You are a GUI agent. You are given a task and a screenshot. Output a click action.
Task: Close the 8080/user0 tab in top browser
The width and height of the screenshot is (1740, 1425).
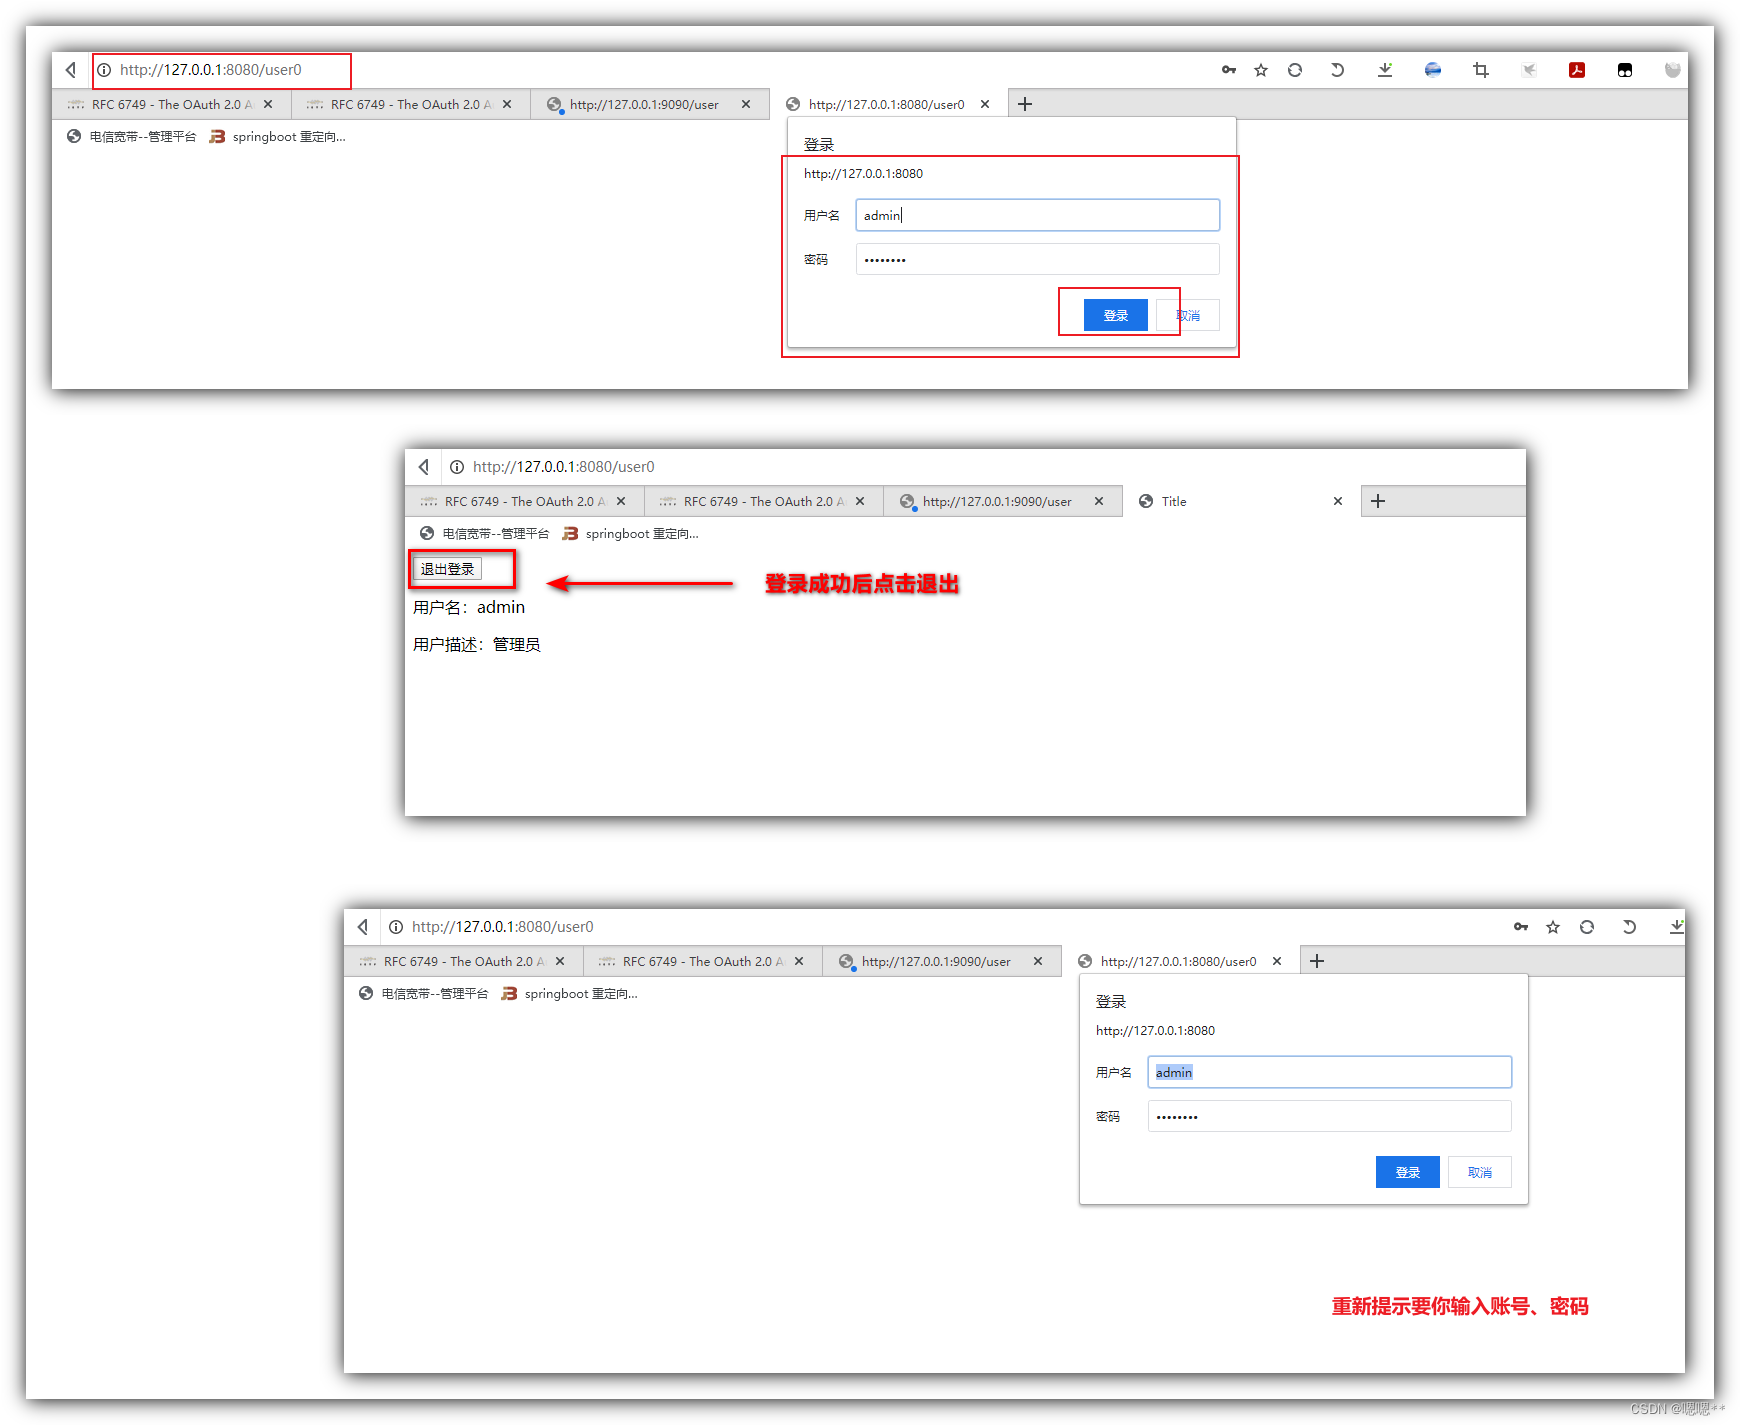(985, 104)
